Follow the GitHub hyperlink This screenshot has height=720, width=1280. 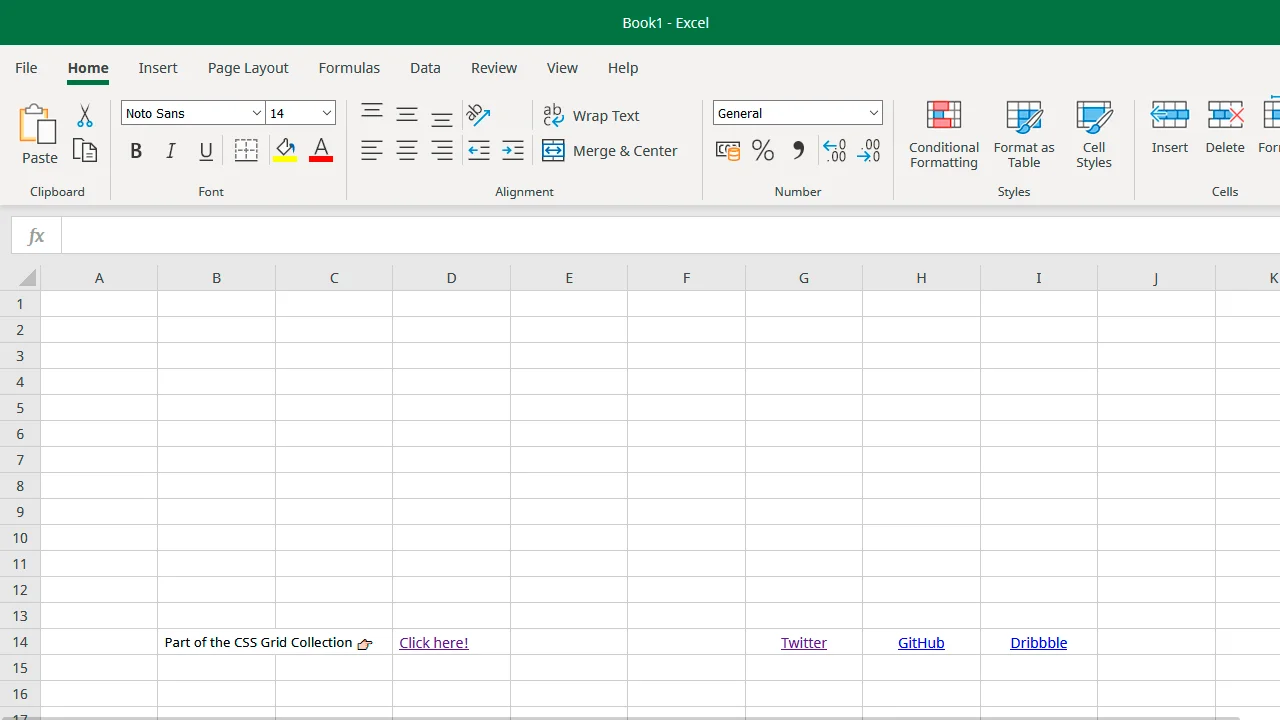click(920, 642)
